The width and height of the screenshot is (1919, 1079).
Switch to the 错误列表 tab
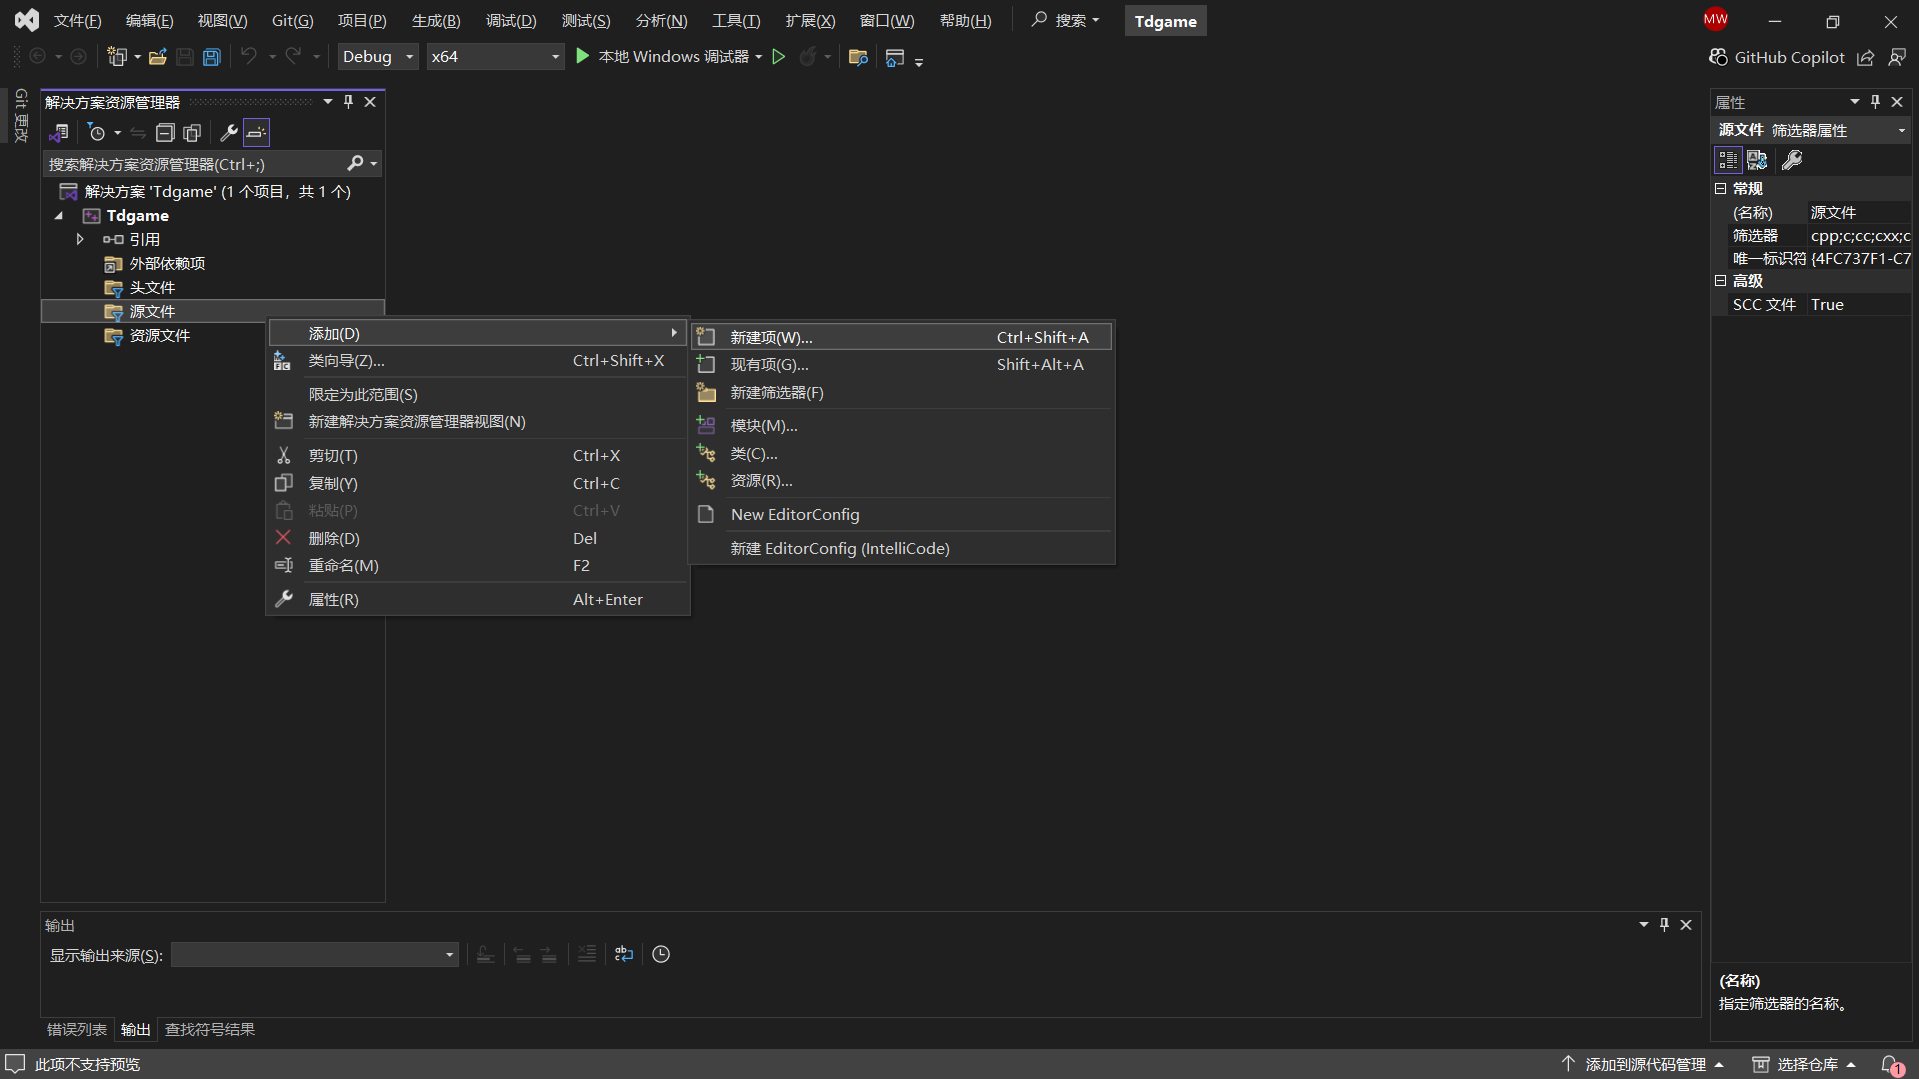[77, 1029]
